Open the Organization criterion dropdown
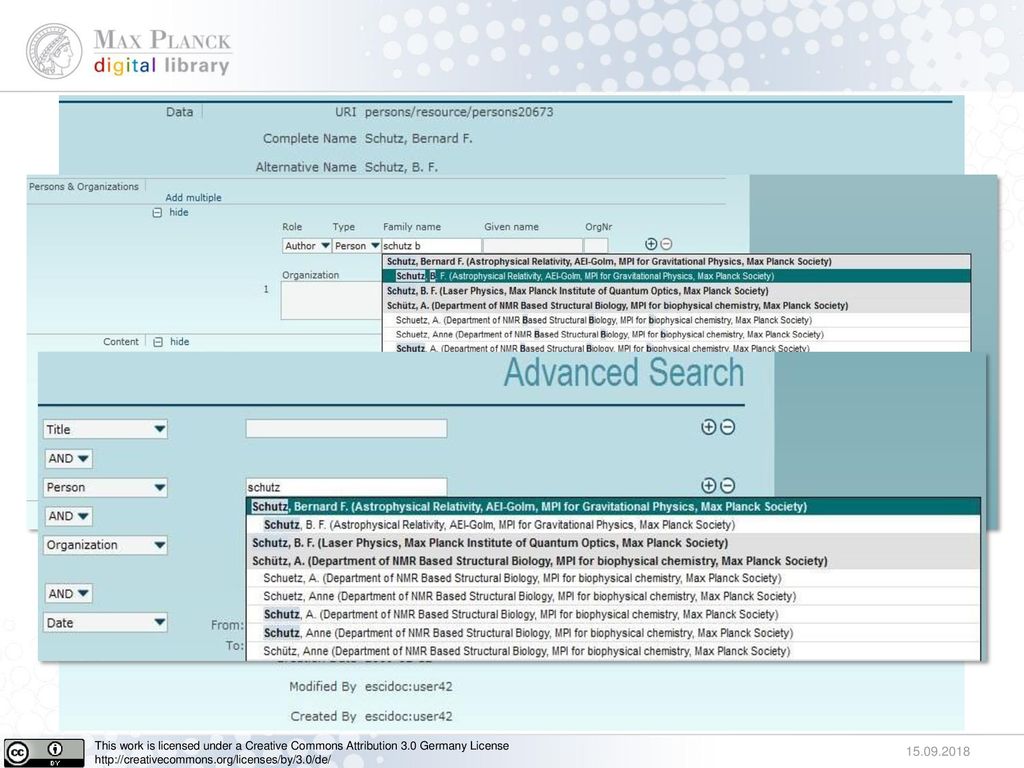Screen dimensions: 1024x768 pyautogui.click(x=105, y=545)
